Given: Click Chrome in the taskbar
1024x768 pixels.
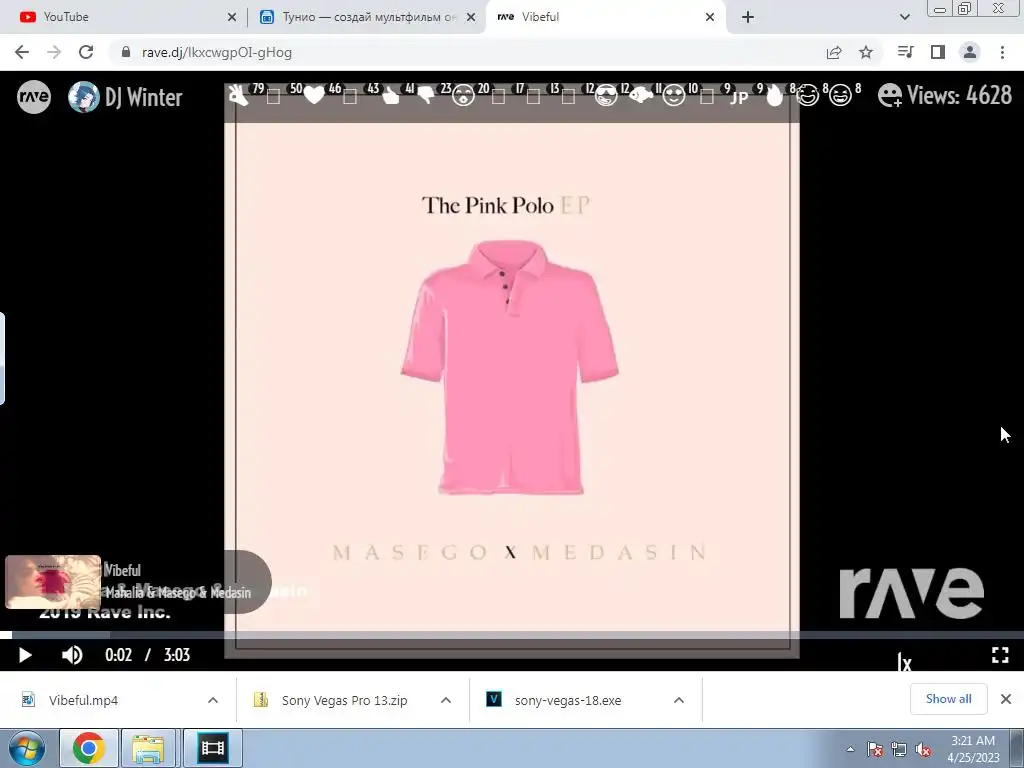Looking at the screenshot, I should click(89, 748).
